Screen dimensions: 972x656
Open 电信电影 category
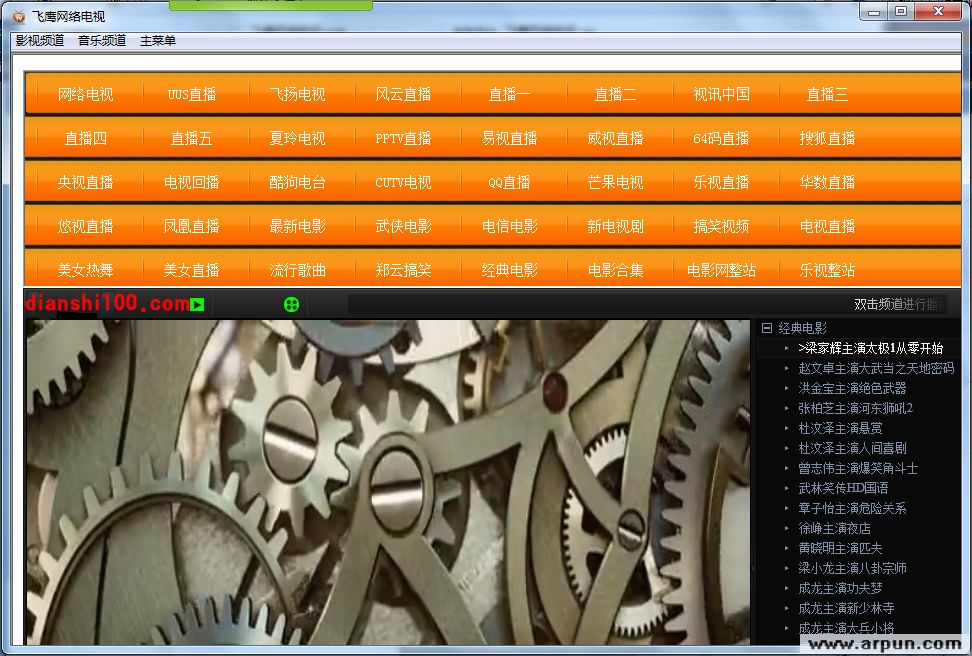point(510,226)
